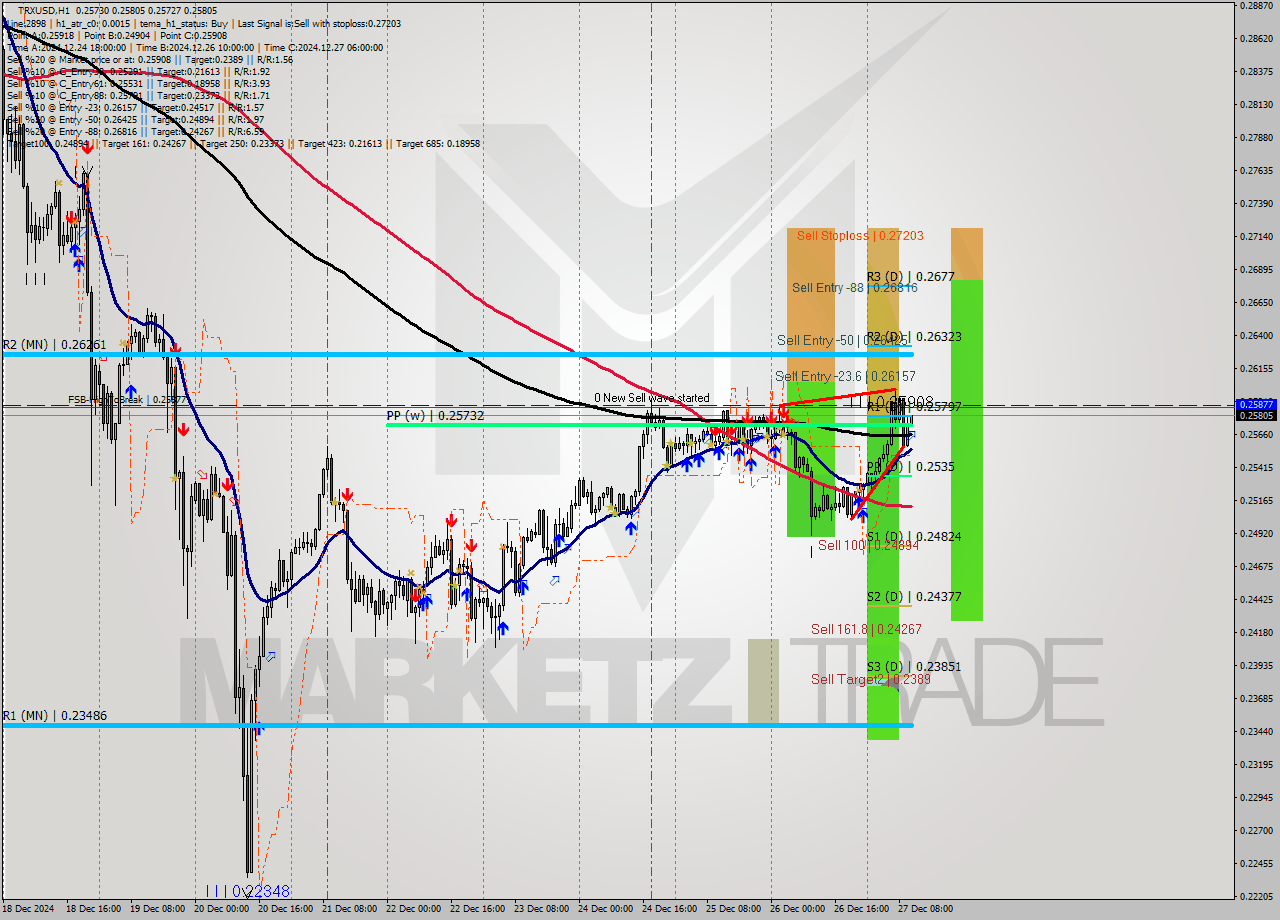The image size is (1280, 920).
Task: Click the '24 Dec 16:00' time axis label
Action: 669,909
